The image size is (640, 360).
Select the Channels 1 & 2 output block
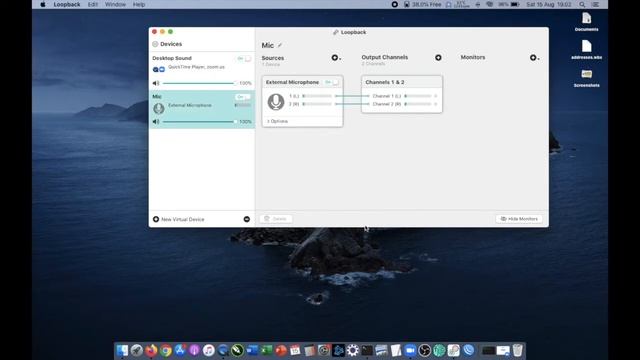click(x=401, y=94)
